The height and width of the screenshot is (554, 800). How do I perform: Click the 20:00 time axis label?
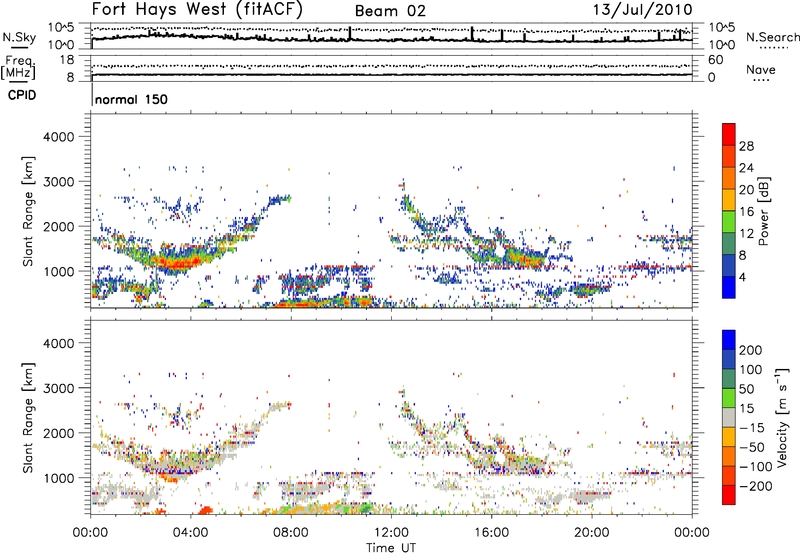point(591,533)
